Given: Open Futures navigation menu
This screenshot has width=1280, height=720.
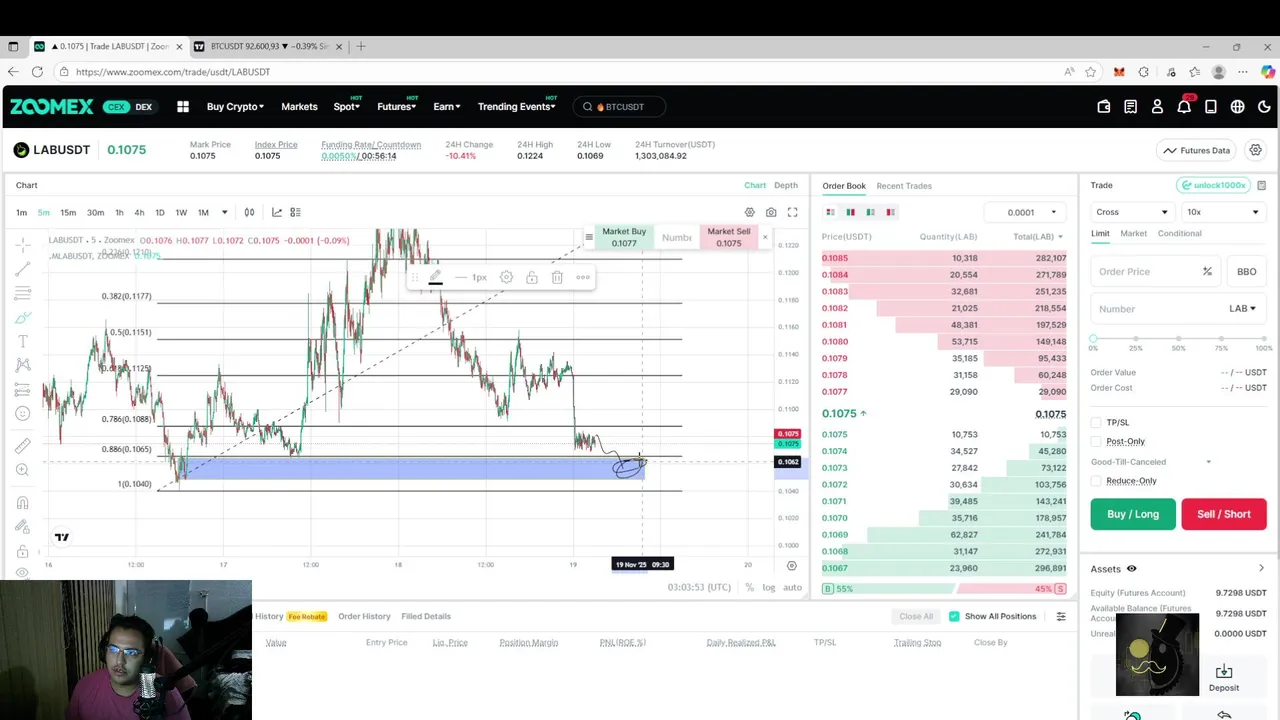Looking at the screenshot, I should click(x=397, y=107).
